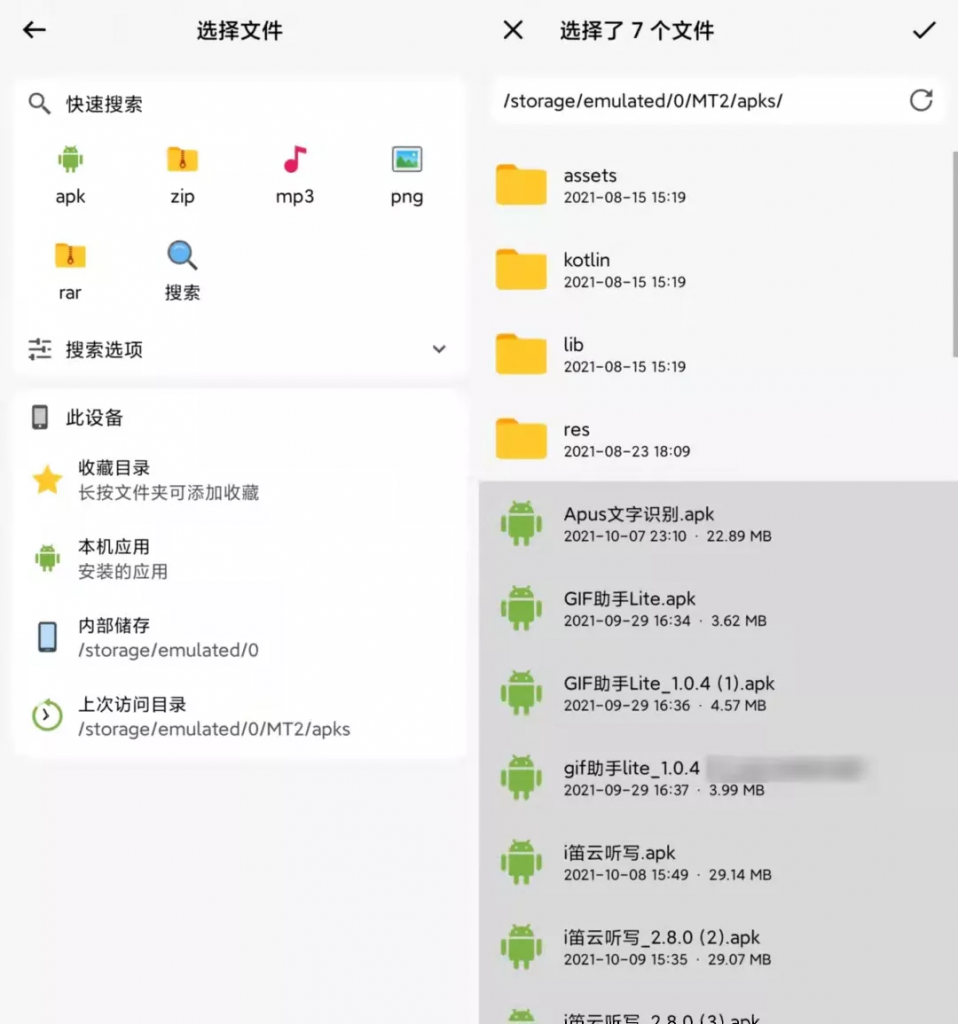Viewport: 958px width, 1024px height.
Task: Click the file list scrollbar
Action: pos(955,255)
